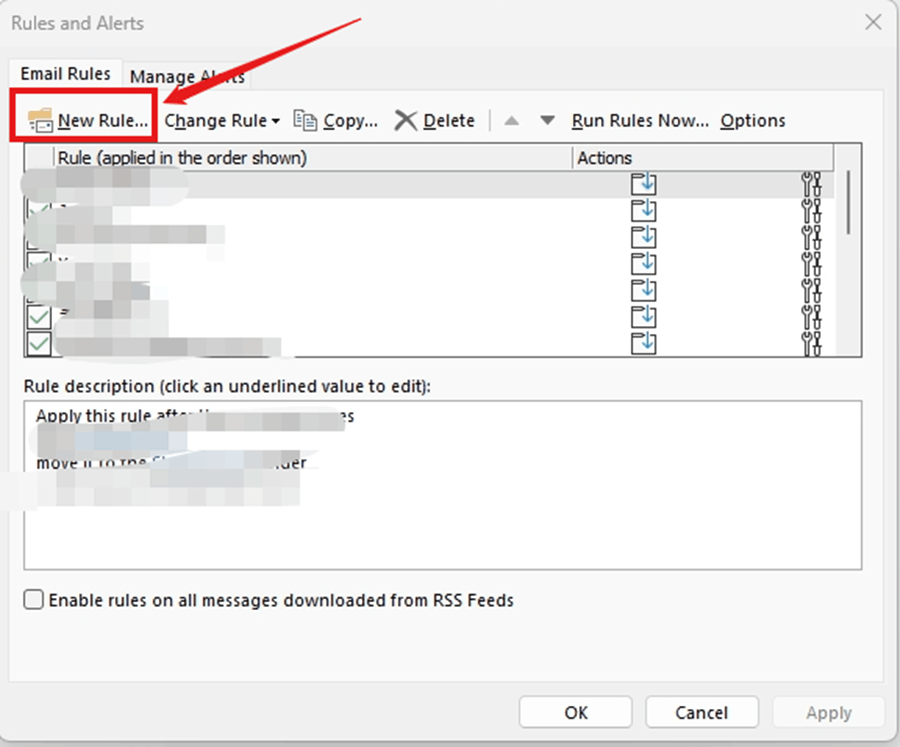Click the Copy rule button

pos(336,121)
